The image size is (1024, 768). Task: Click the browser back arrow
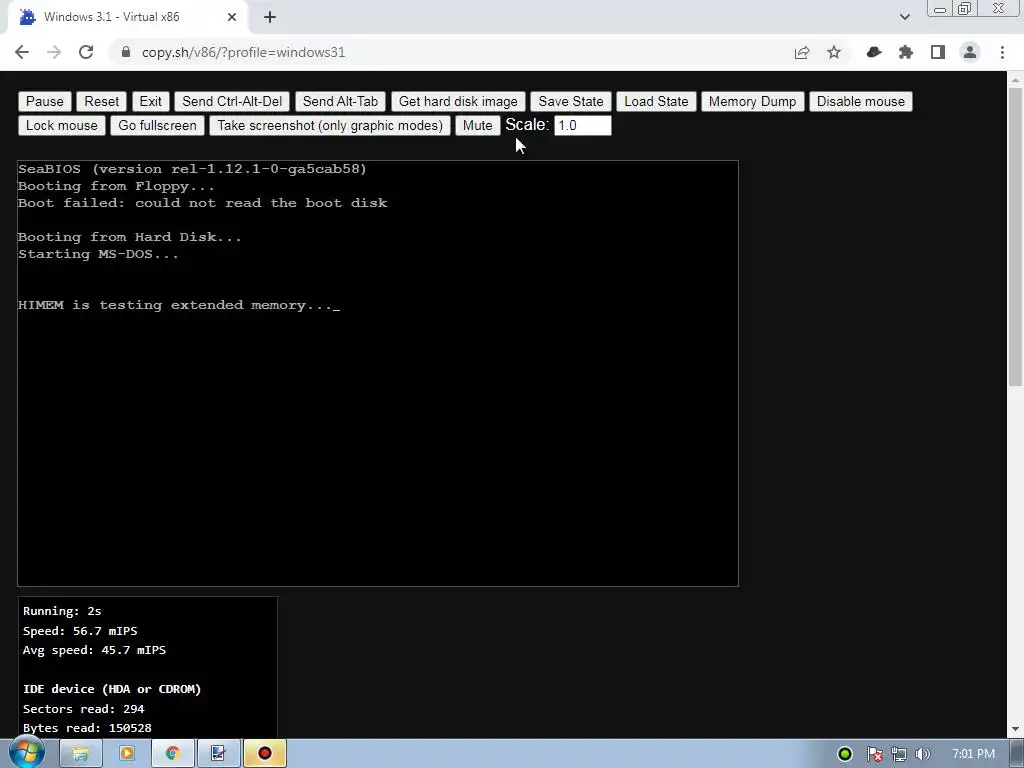tap(22, 52)
